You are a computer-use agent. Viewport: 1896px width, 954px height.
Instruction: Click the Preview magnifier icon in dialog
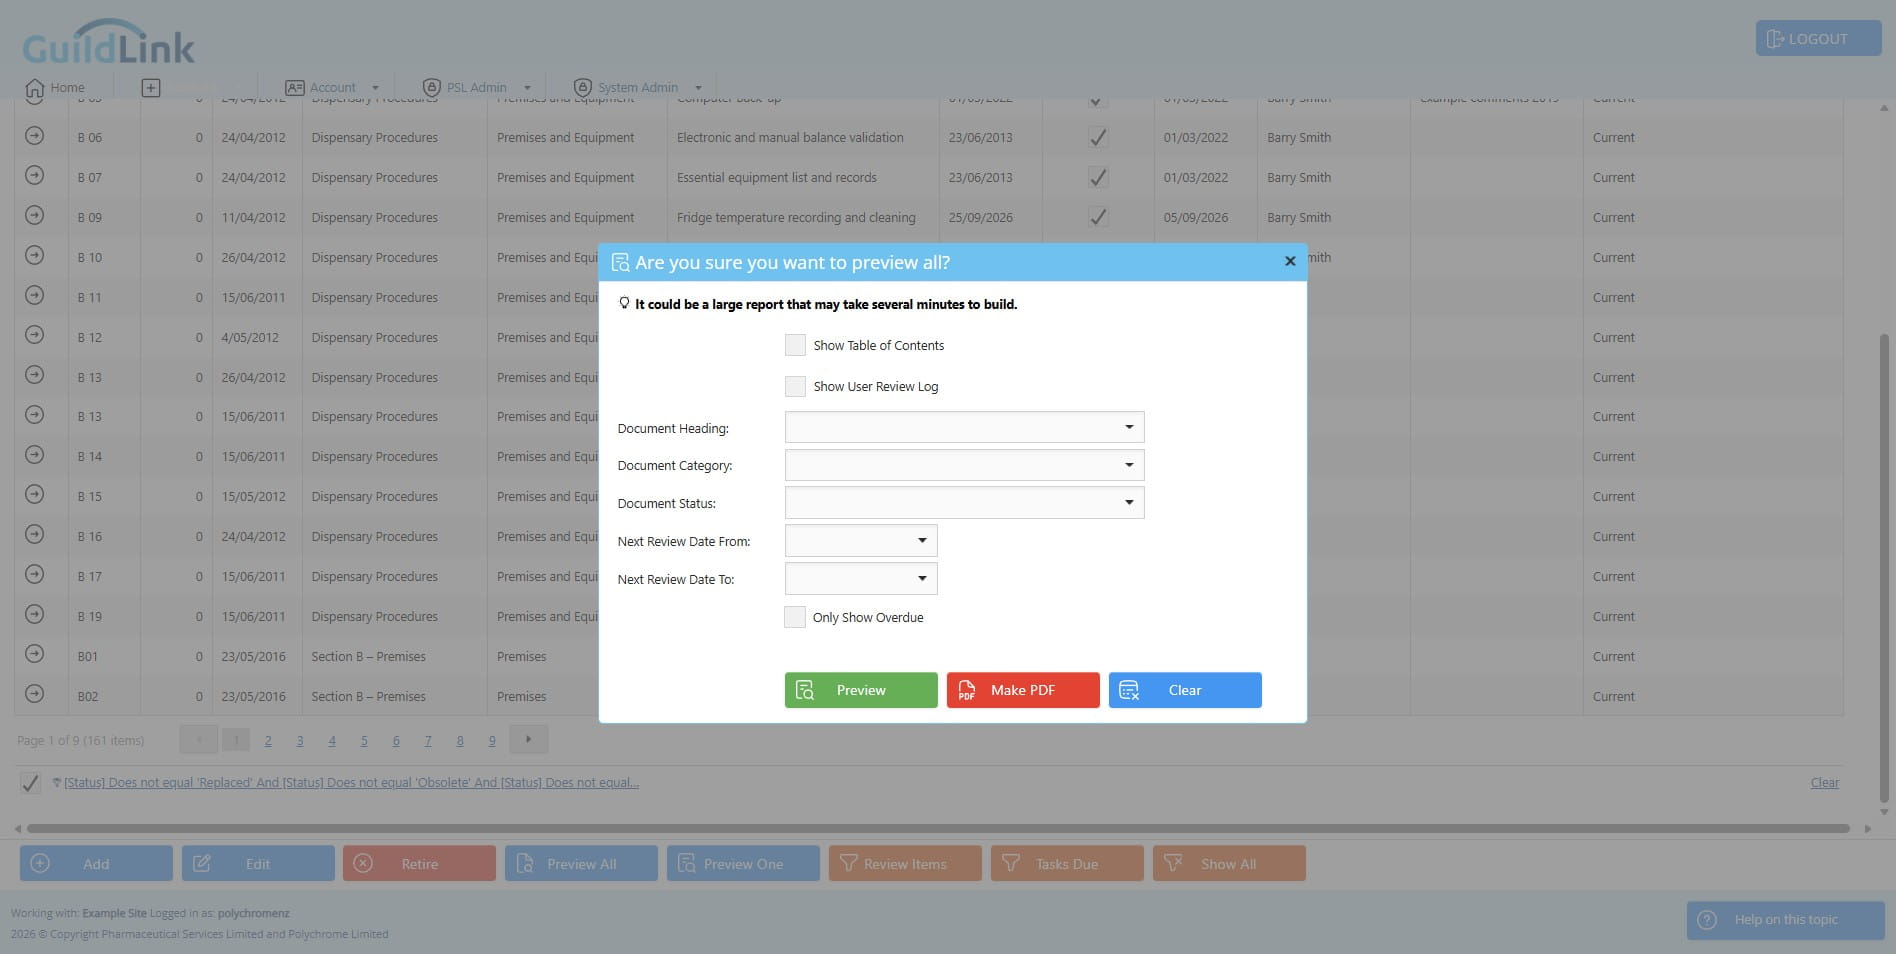[805, 690]
